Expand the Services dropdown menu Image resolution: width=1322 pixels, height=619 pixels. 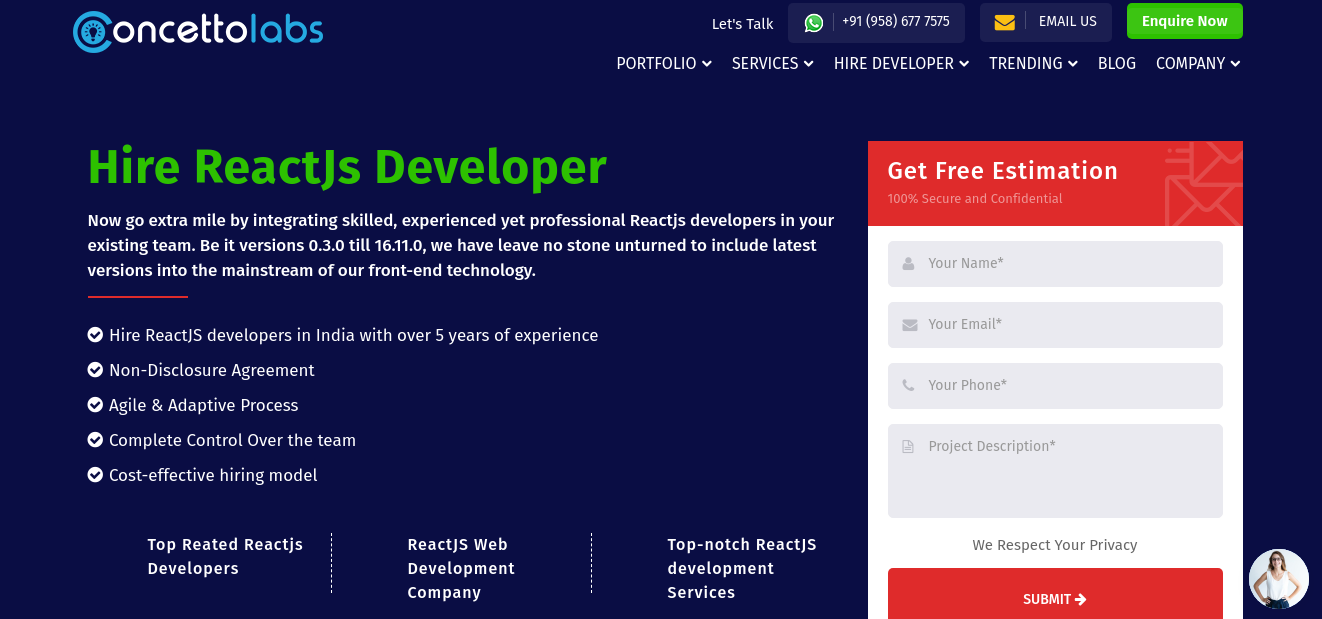coord(772,63)
